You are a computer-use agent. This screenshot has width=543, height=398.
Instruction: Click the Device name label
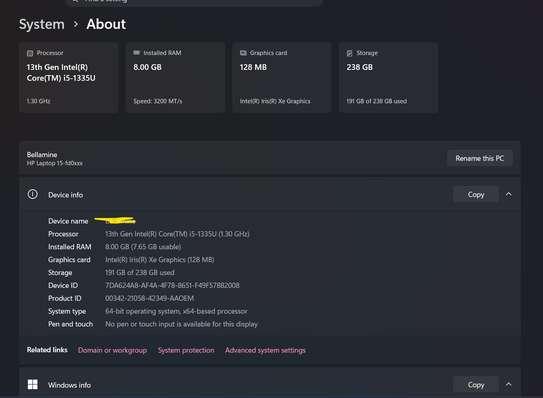tap(68, 221)
